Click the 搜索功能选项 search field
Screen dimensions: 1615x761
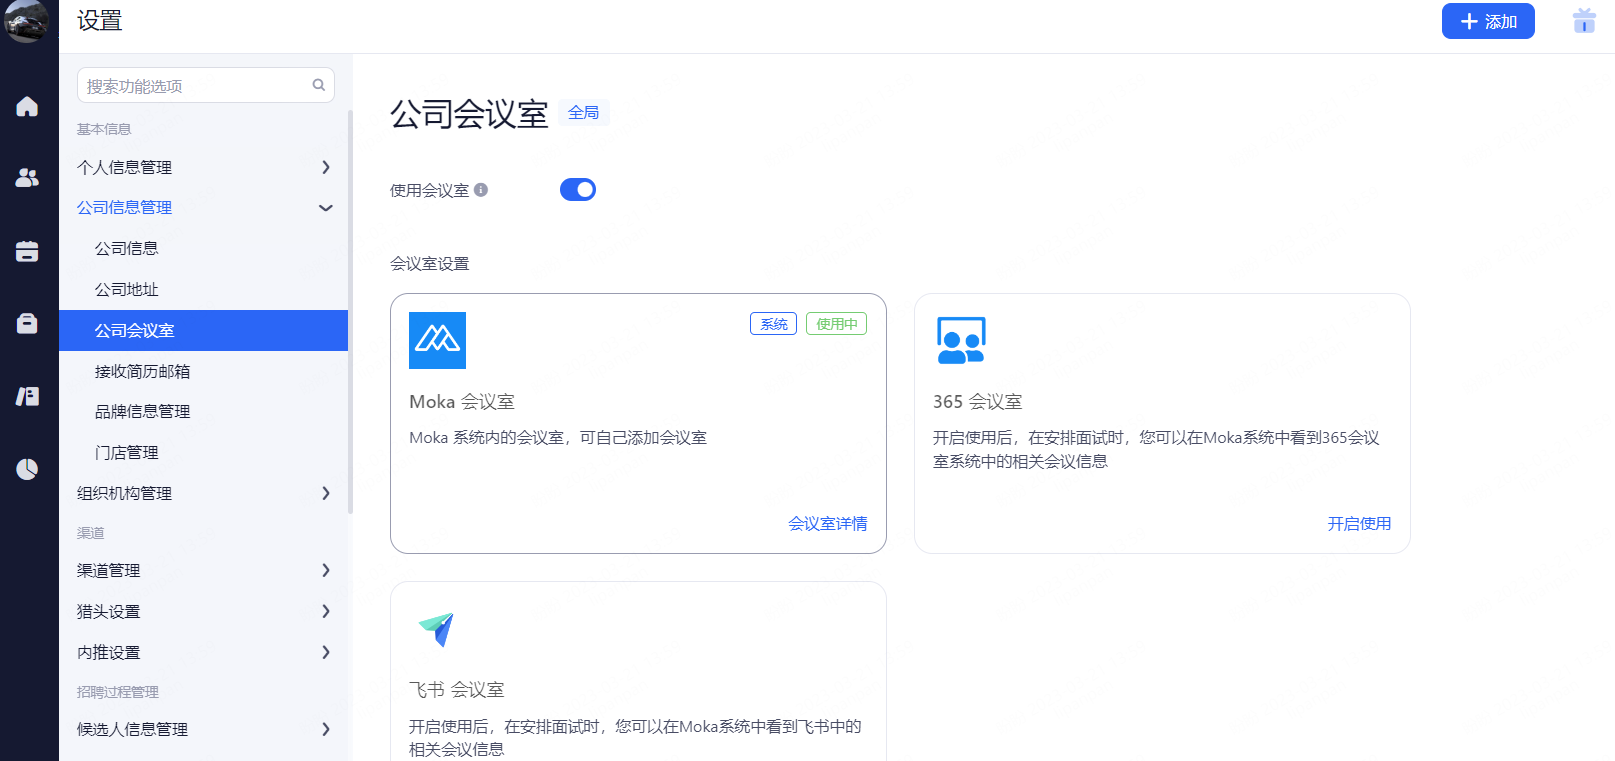click(x=197, y=86)
